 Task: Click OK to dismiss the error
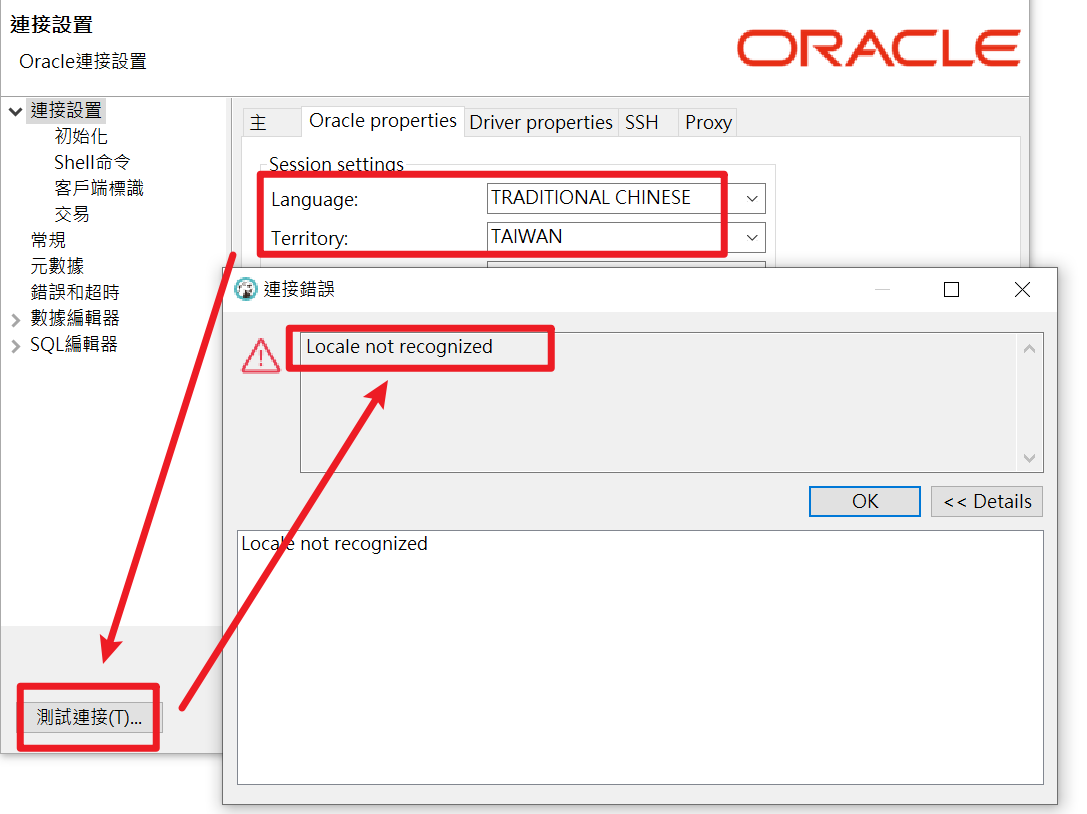coord(864,501)
